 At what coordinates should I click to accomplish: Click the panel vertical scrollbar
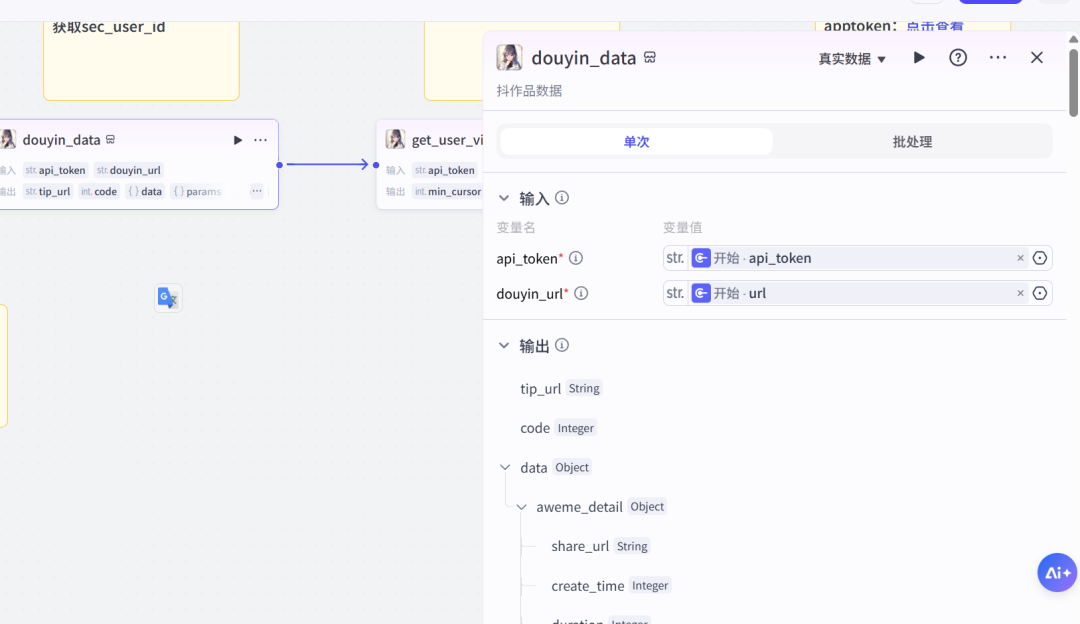pyautogui.click(x=1073, y=83)
